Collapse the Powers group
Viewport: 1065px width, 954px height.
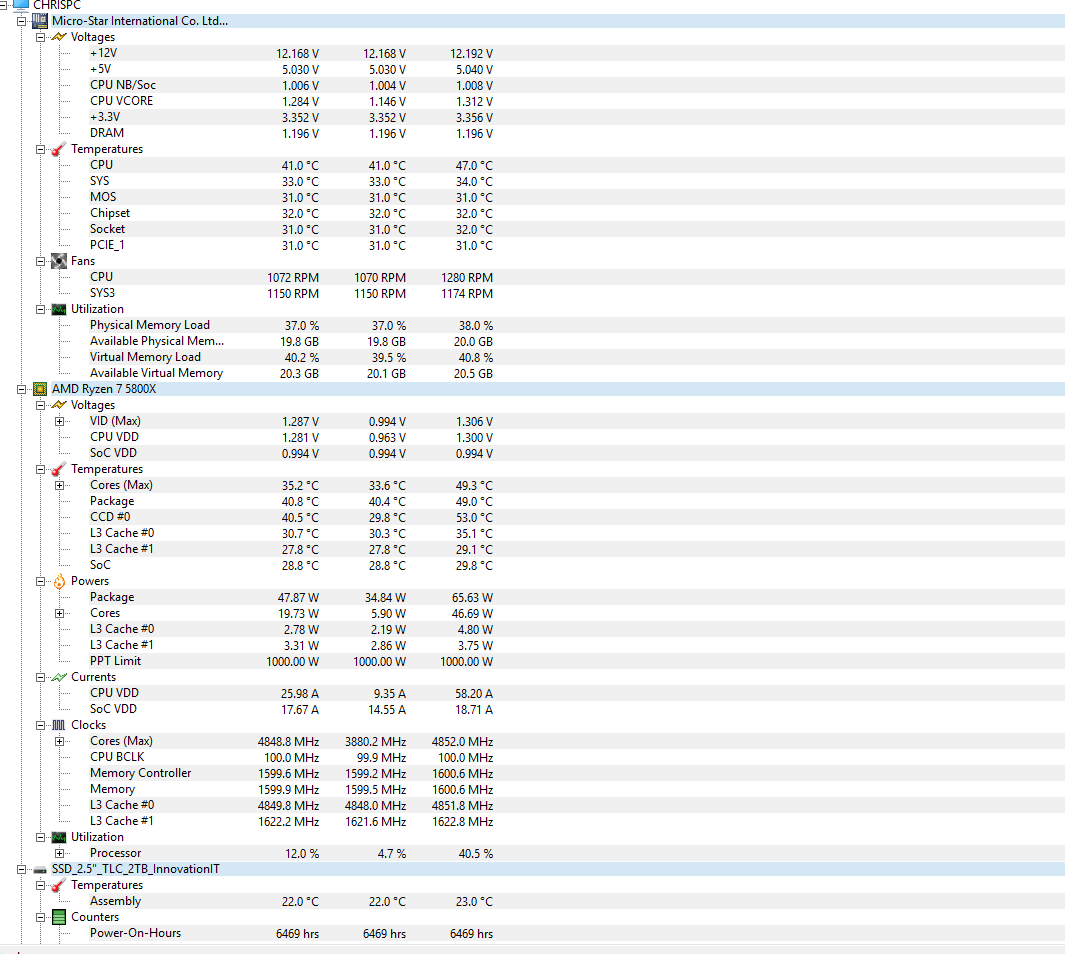coord(40,582)
